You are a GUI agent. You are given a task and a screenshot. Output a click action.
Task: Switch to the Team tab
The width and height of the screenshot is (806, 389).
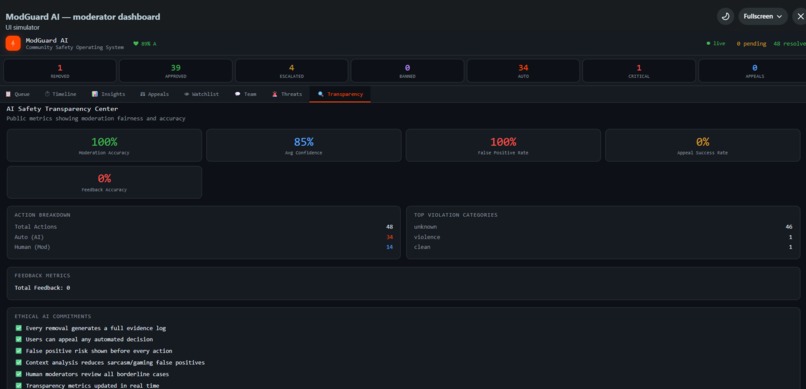click(245, 94)
